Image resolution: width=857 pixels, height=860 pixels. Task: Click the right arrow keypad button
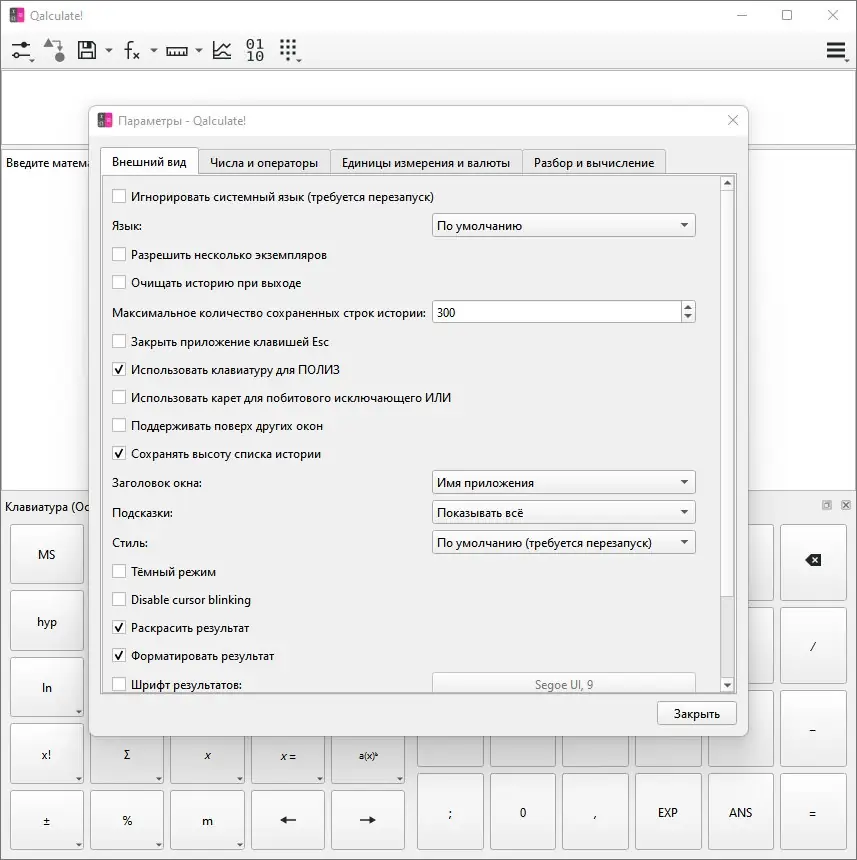[368, 820]
